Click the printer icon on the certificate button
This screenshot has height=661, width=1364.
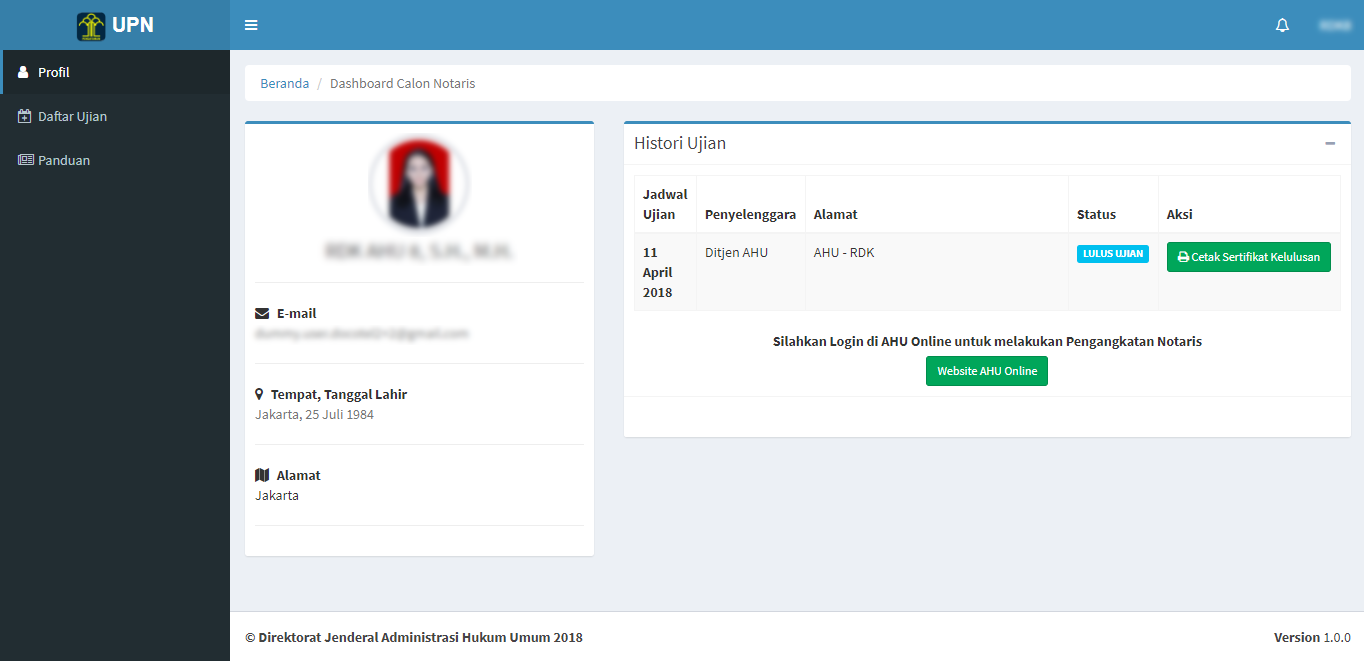pyautogui.click(x=1183, y=257)
